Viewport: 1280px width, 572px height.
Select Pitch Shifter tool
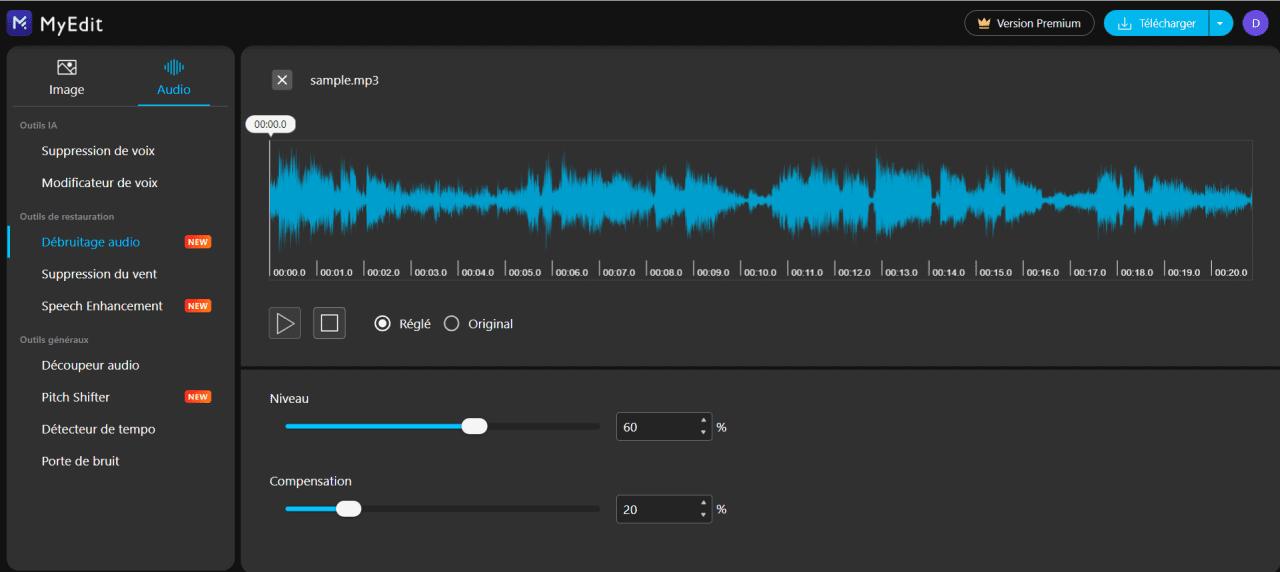(x=76, y=397)
